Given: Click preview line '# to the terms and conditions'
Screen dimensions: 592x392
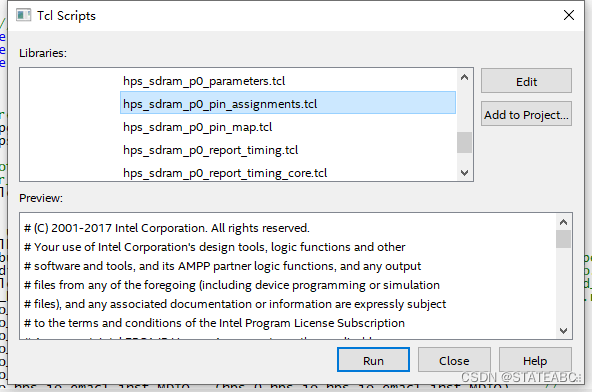Looking at the screenshot, I should 214,323.
